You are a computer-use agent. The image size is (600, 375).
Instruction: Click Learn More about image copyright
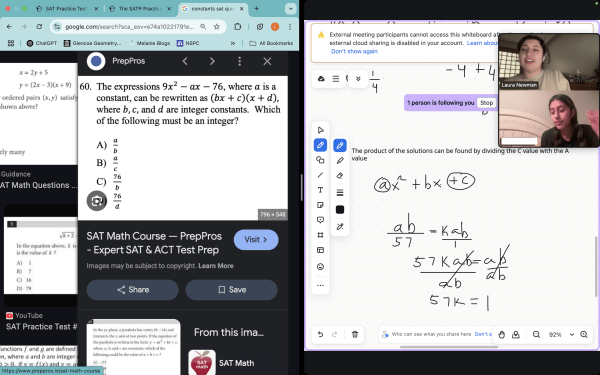pos(216,266)
